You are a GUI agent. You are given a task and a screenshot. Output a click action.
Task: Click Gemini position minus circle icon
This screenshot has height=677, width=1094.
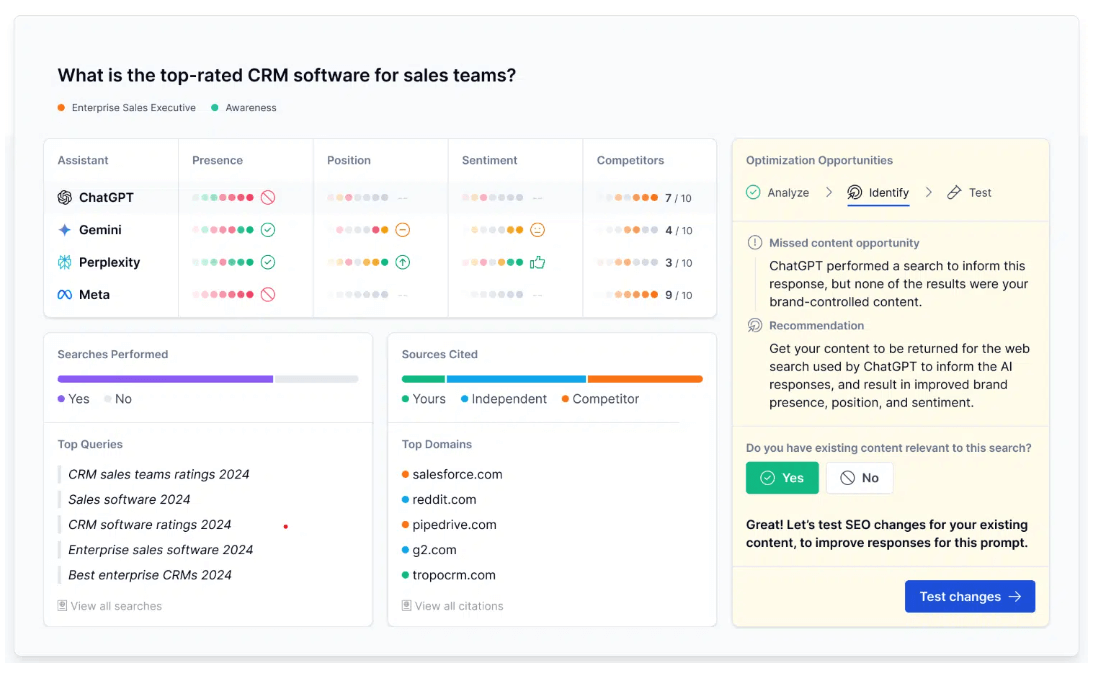(x=403, y=230)
